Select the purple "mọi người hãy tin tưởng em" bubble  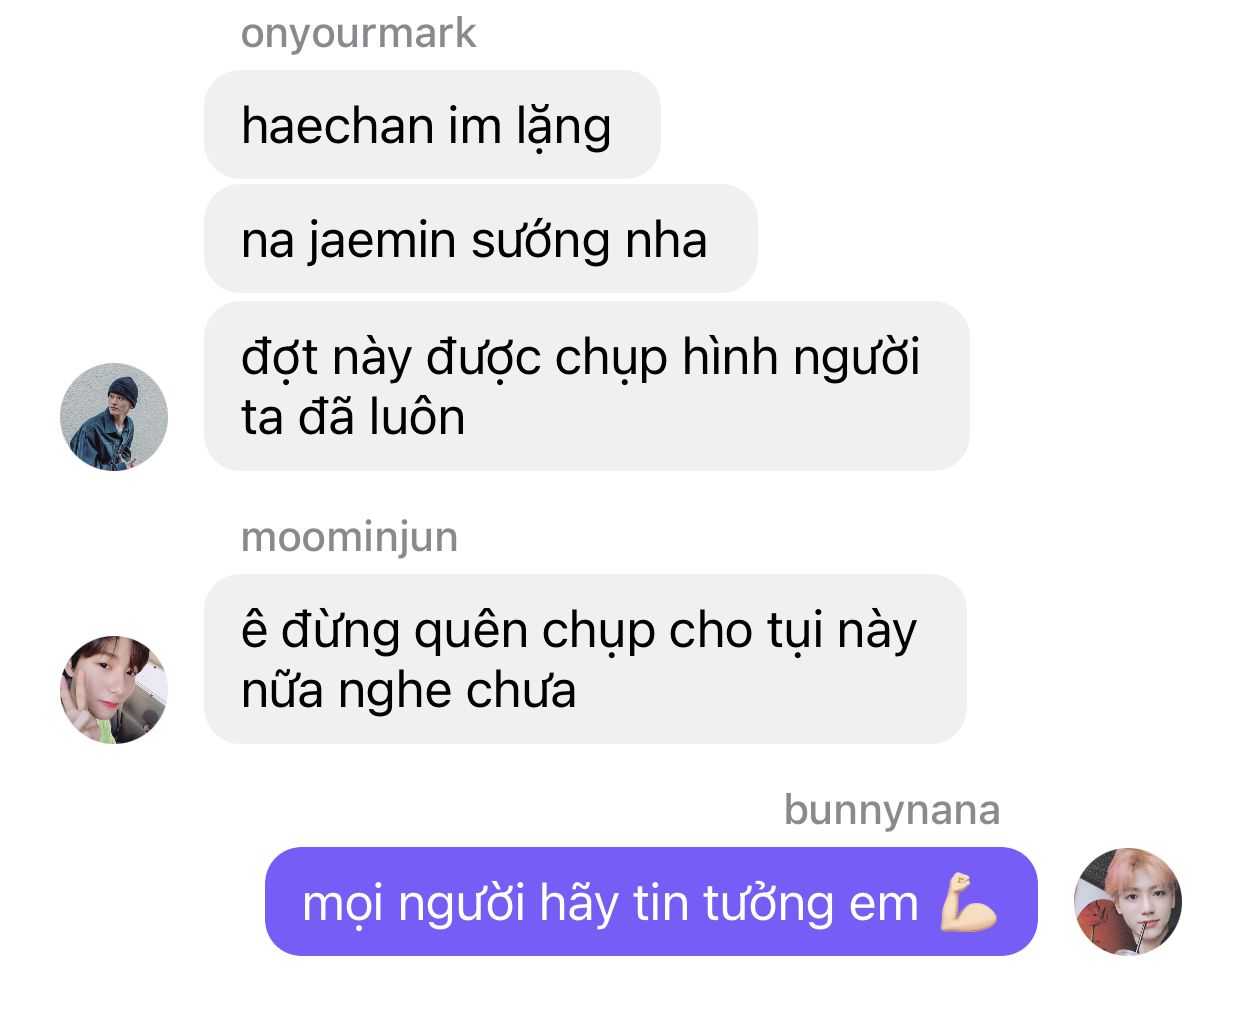(x=651, y=902)
